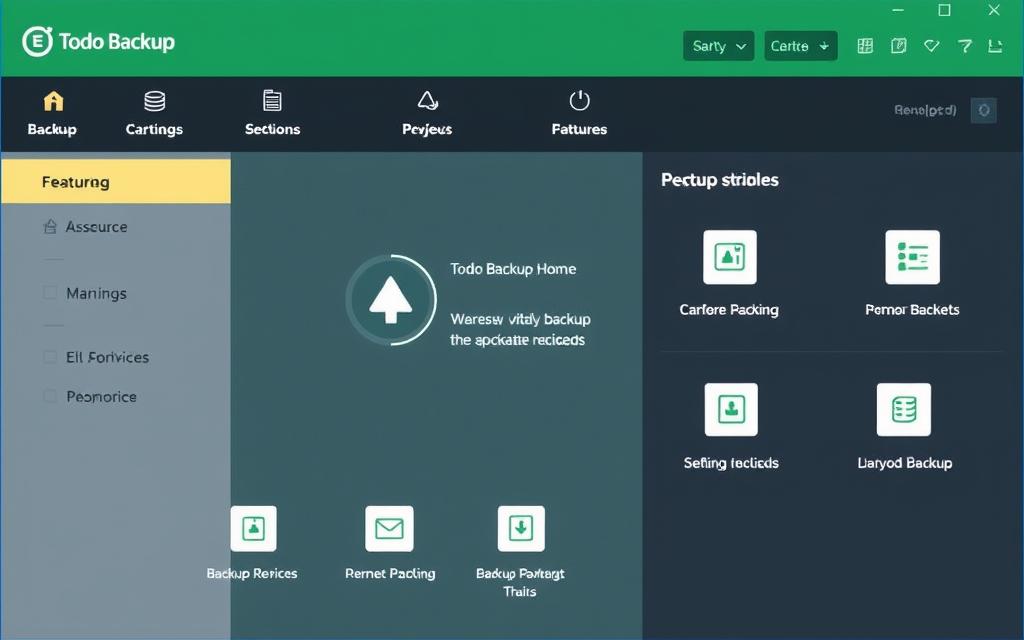Image resolution: width=1024 pixels, height=640 pixels.
Task: Click the Manings label
Action: click(x=97, y=293)
